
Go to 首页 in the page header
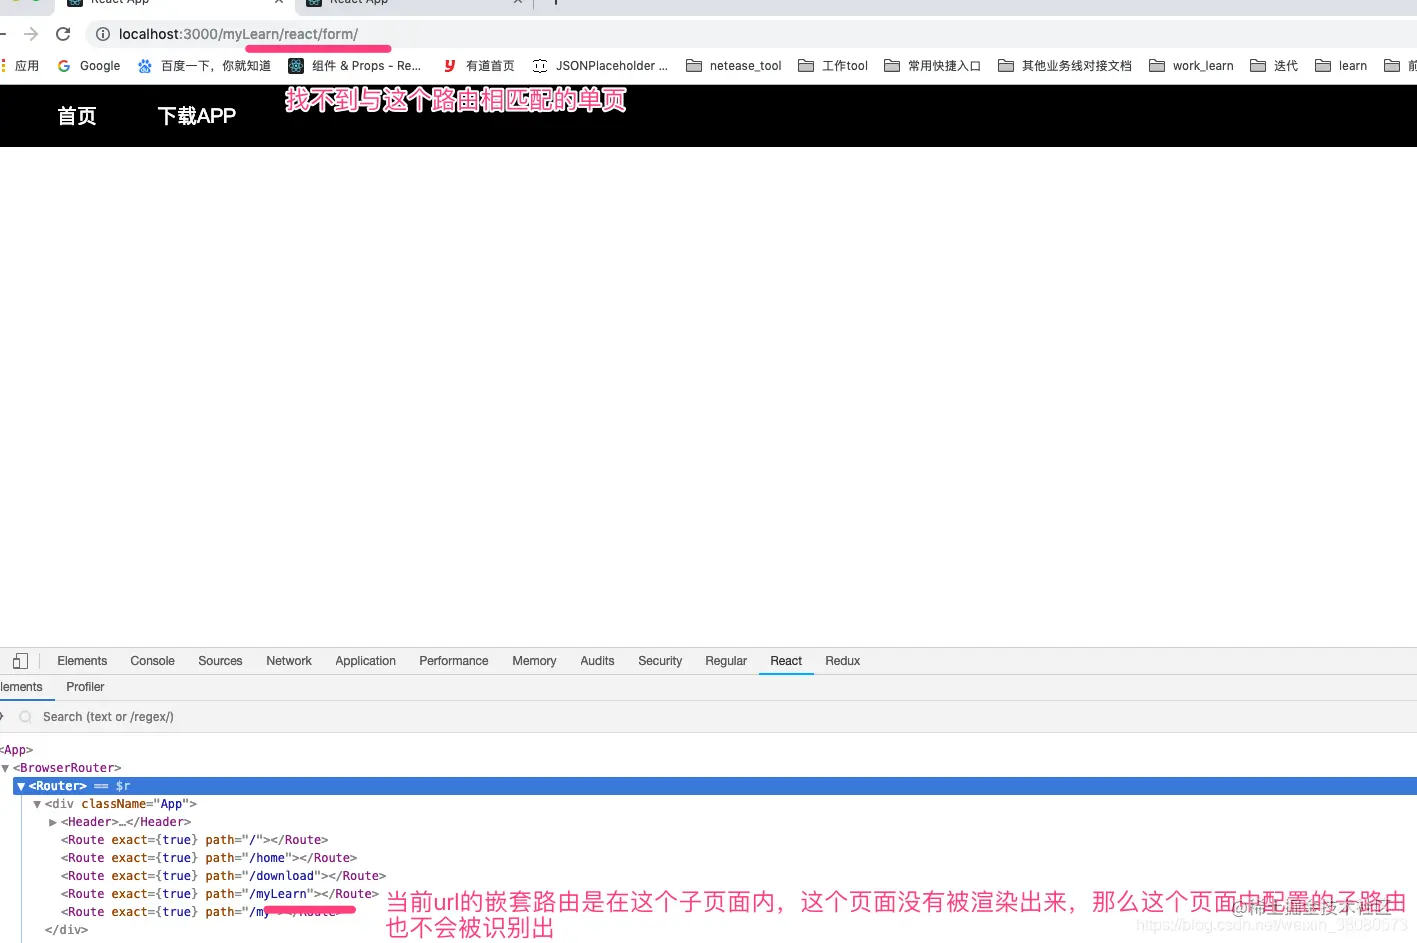[x=77, y=116]
